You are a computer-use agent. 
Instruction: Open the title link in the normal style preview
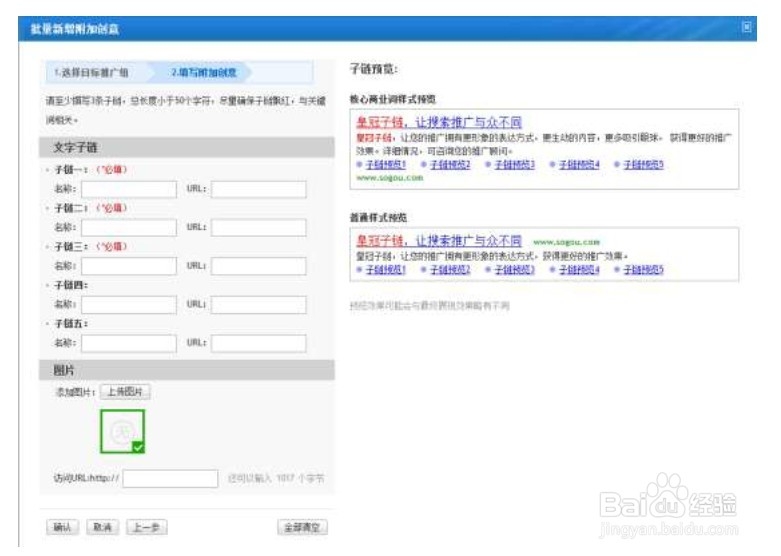[439, 241]
